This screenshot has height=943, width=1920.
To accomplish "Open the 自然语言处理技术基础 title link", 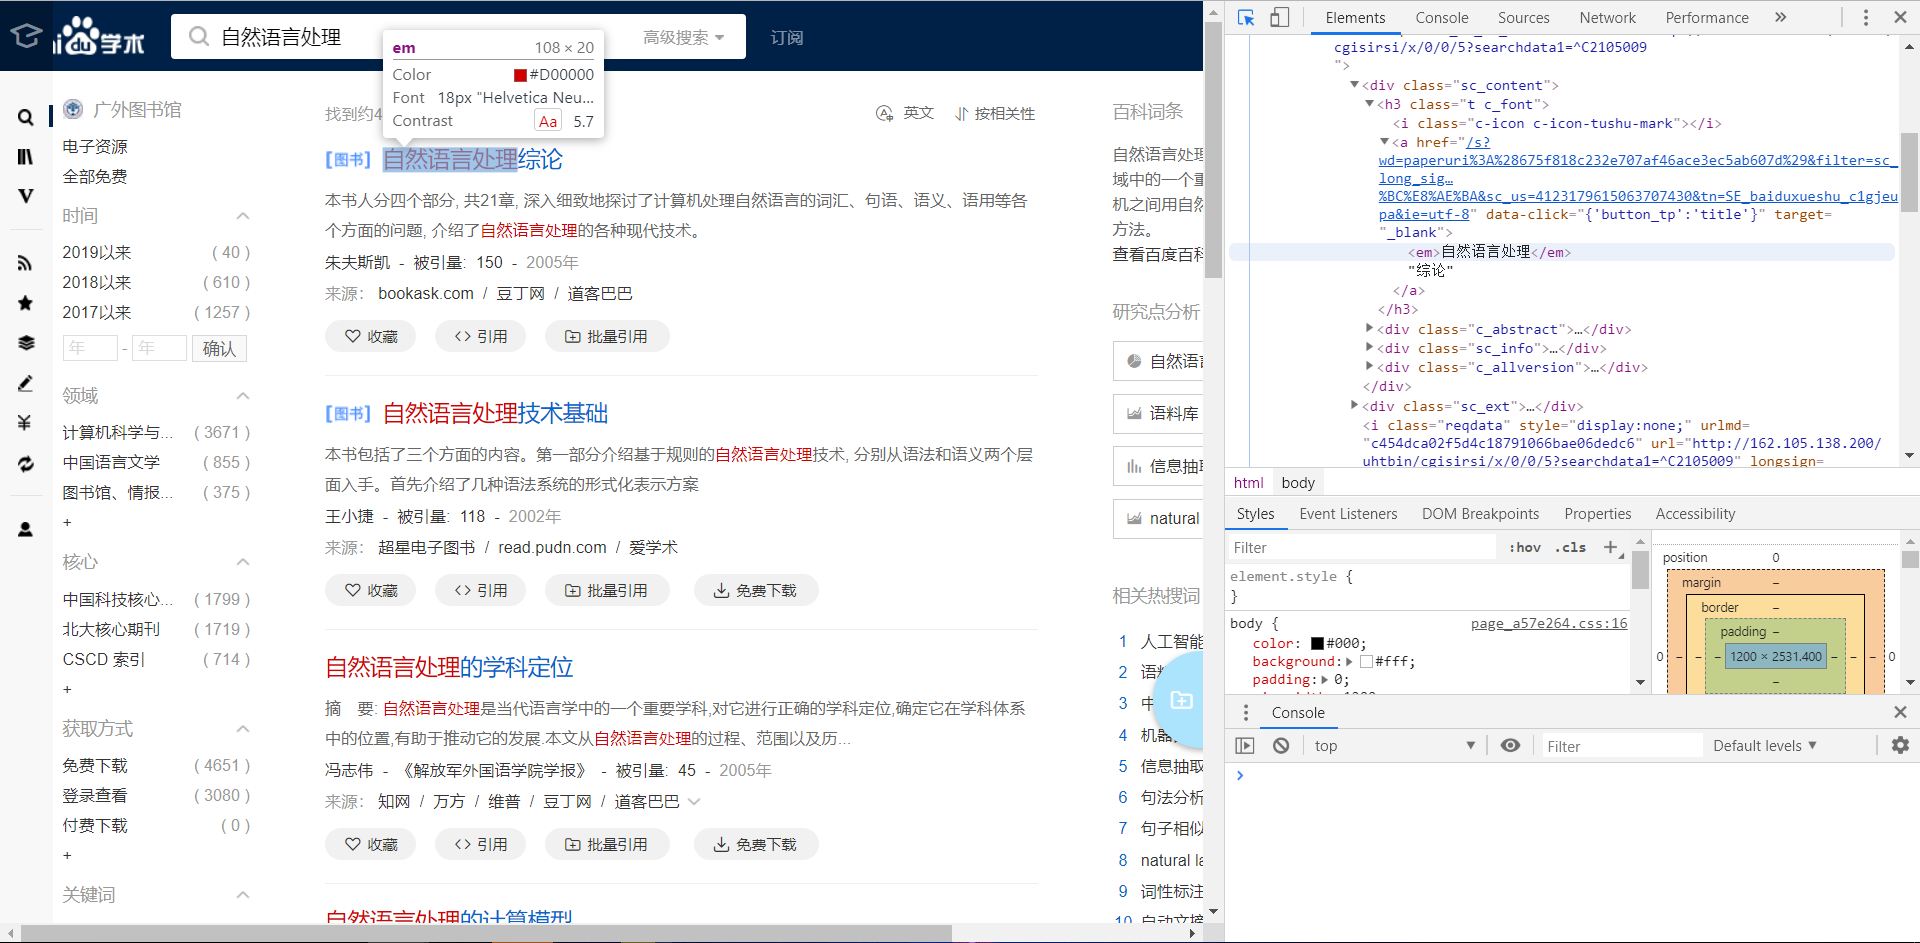I will (495, 413).
